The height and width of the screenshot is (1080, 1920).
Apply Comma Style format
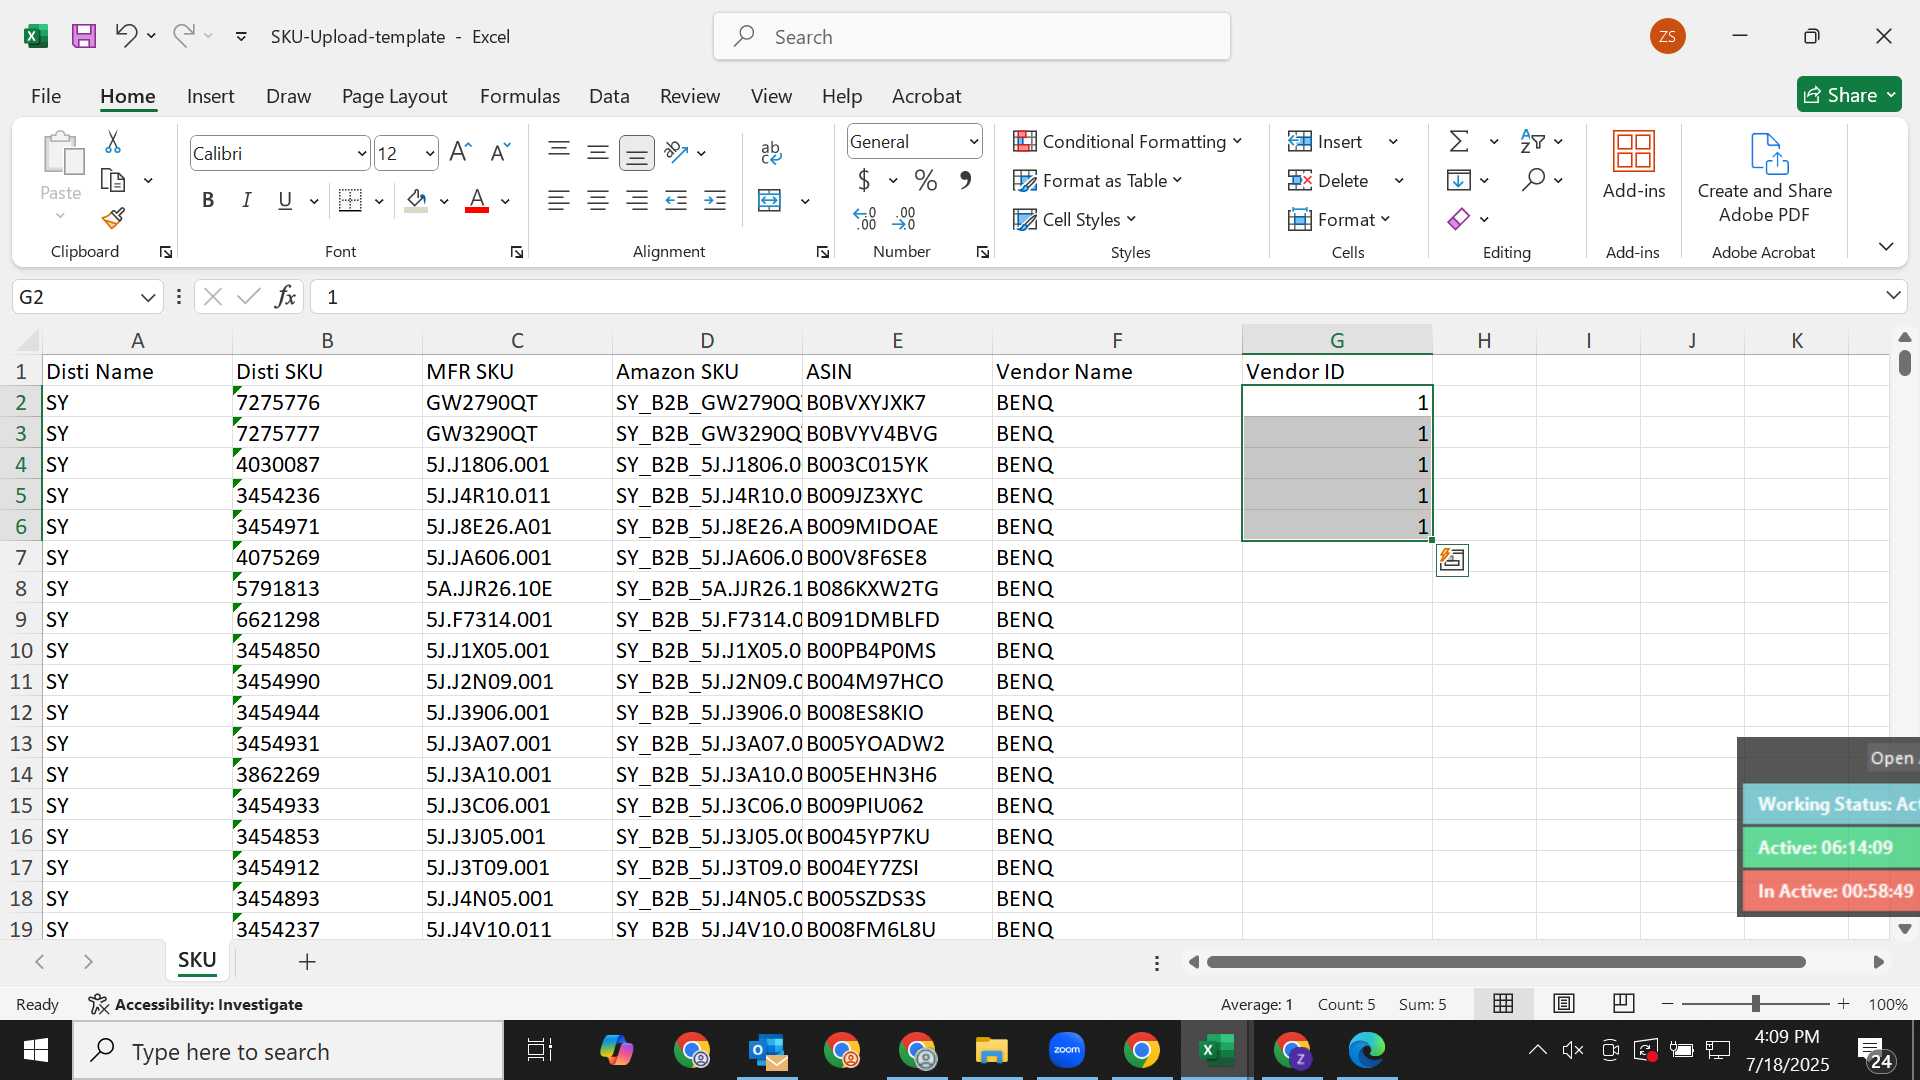click(965, 180)
